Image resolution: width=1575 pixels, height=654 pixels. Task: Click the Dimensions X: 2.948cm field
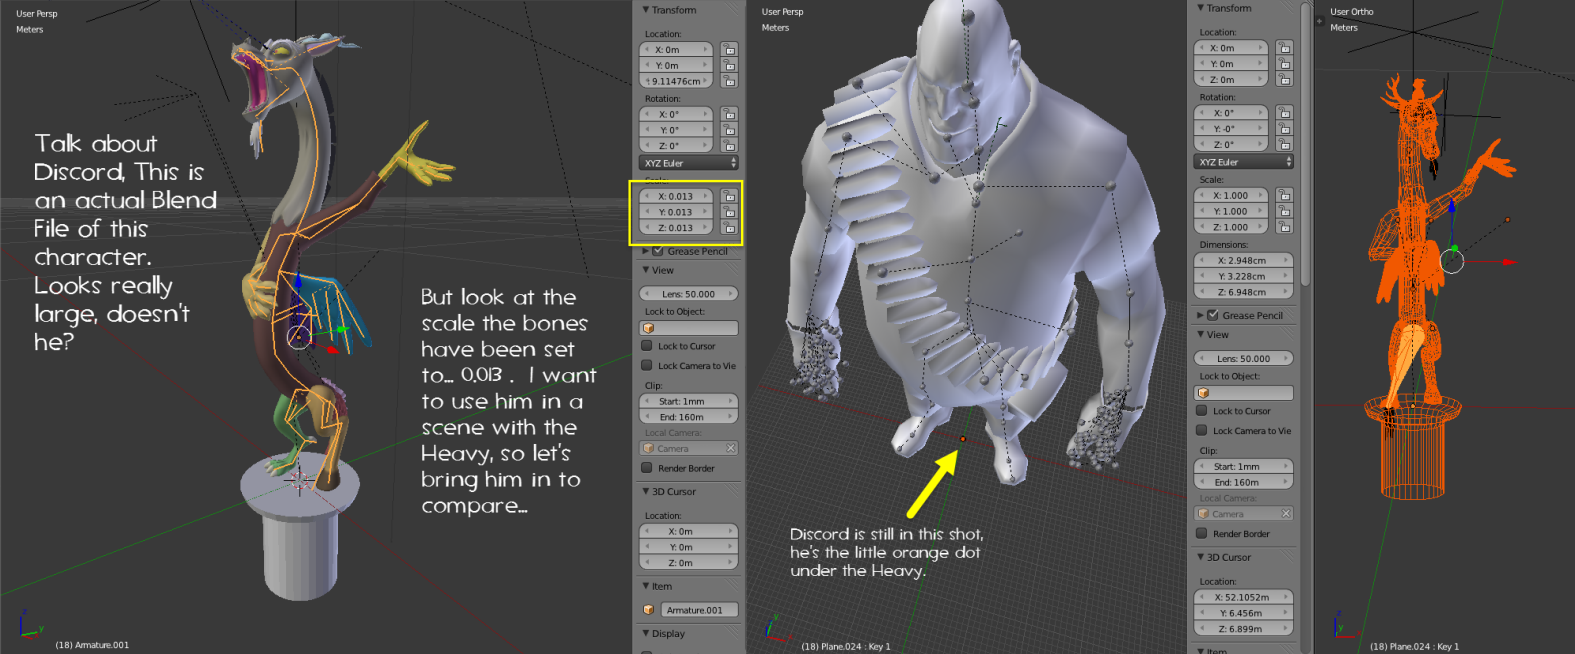click(1244, 260)
